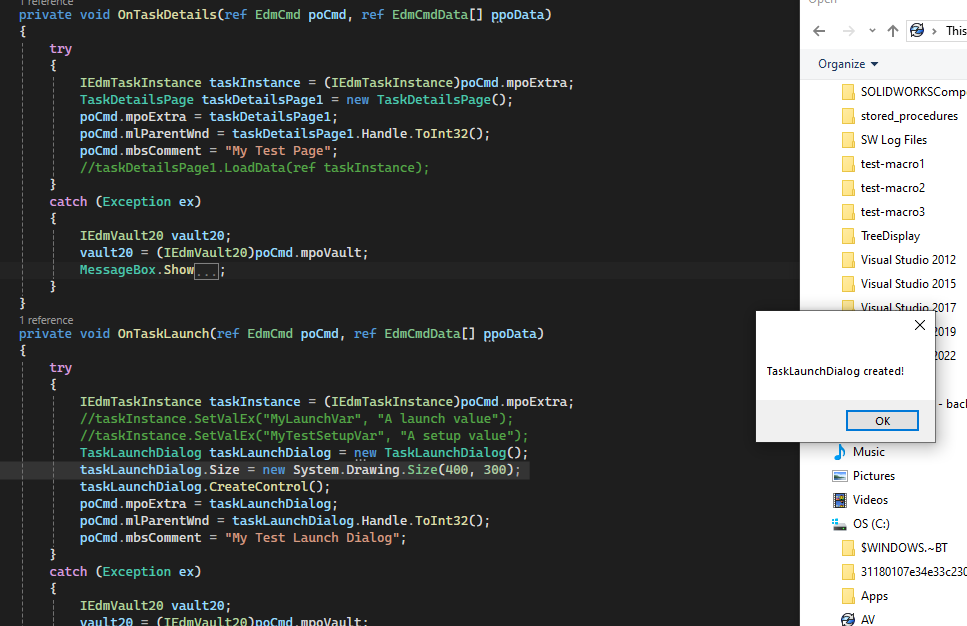Click the commented SetValEx MyLaunchVar line

point(296,419)
